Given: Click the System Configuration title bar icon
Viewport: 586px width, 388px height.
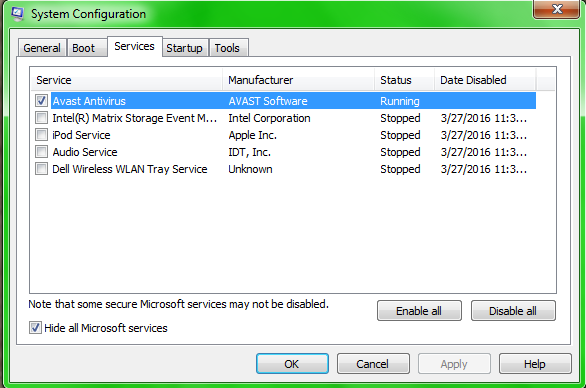Looking at the screenshot, I should click(17, 13).
